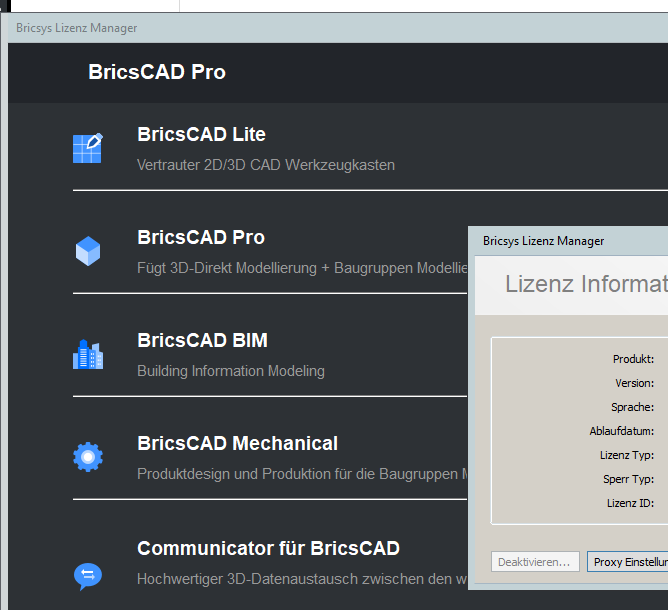Click the Lizenz ID label

[x=630, y=503]
